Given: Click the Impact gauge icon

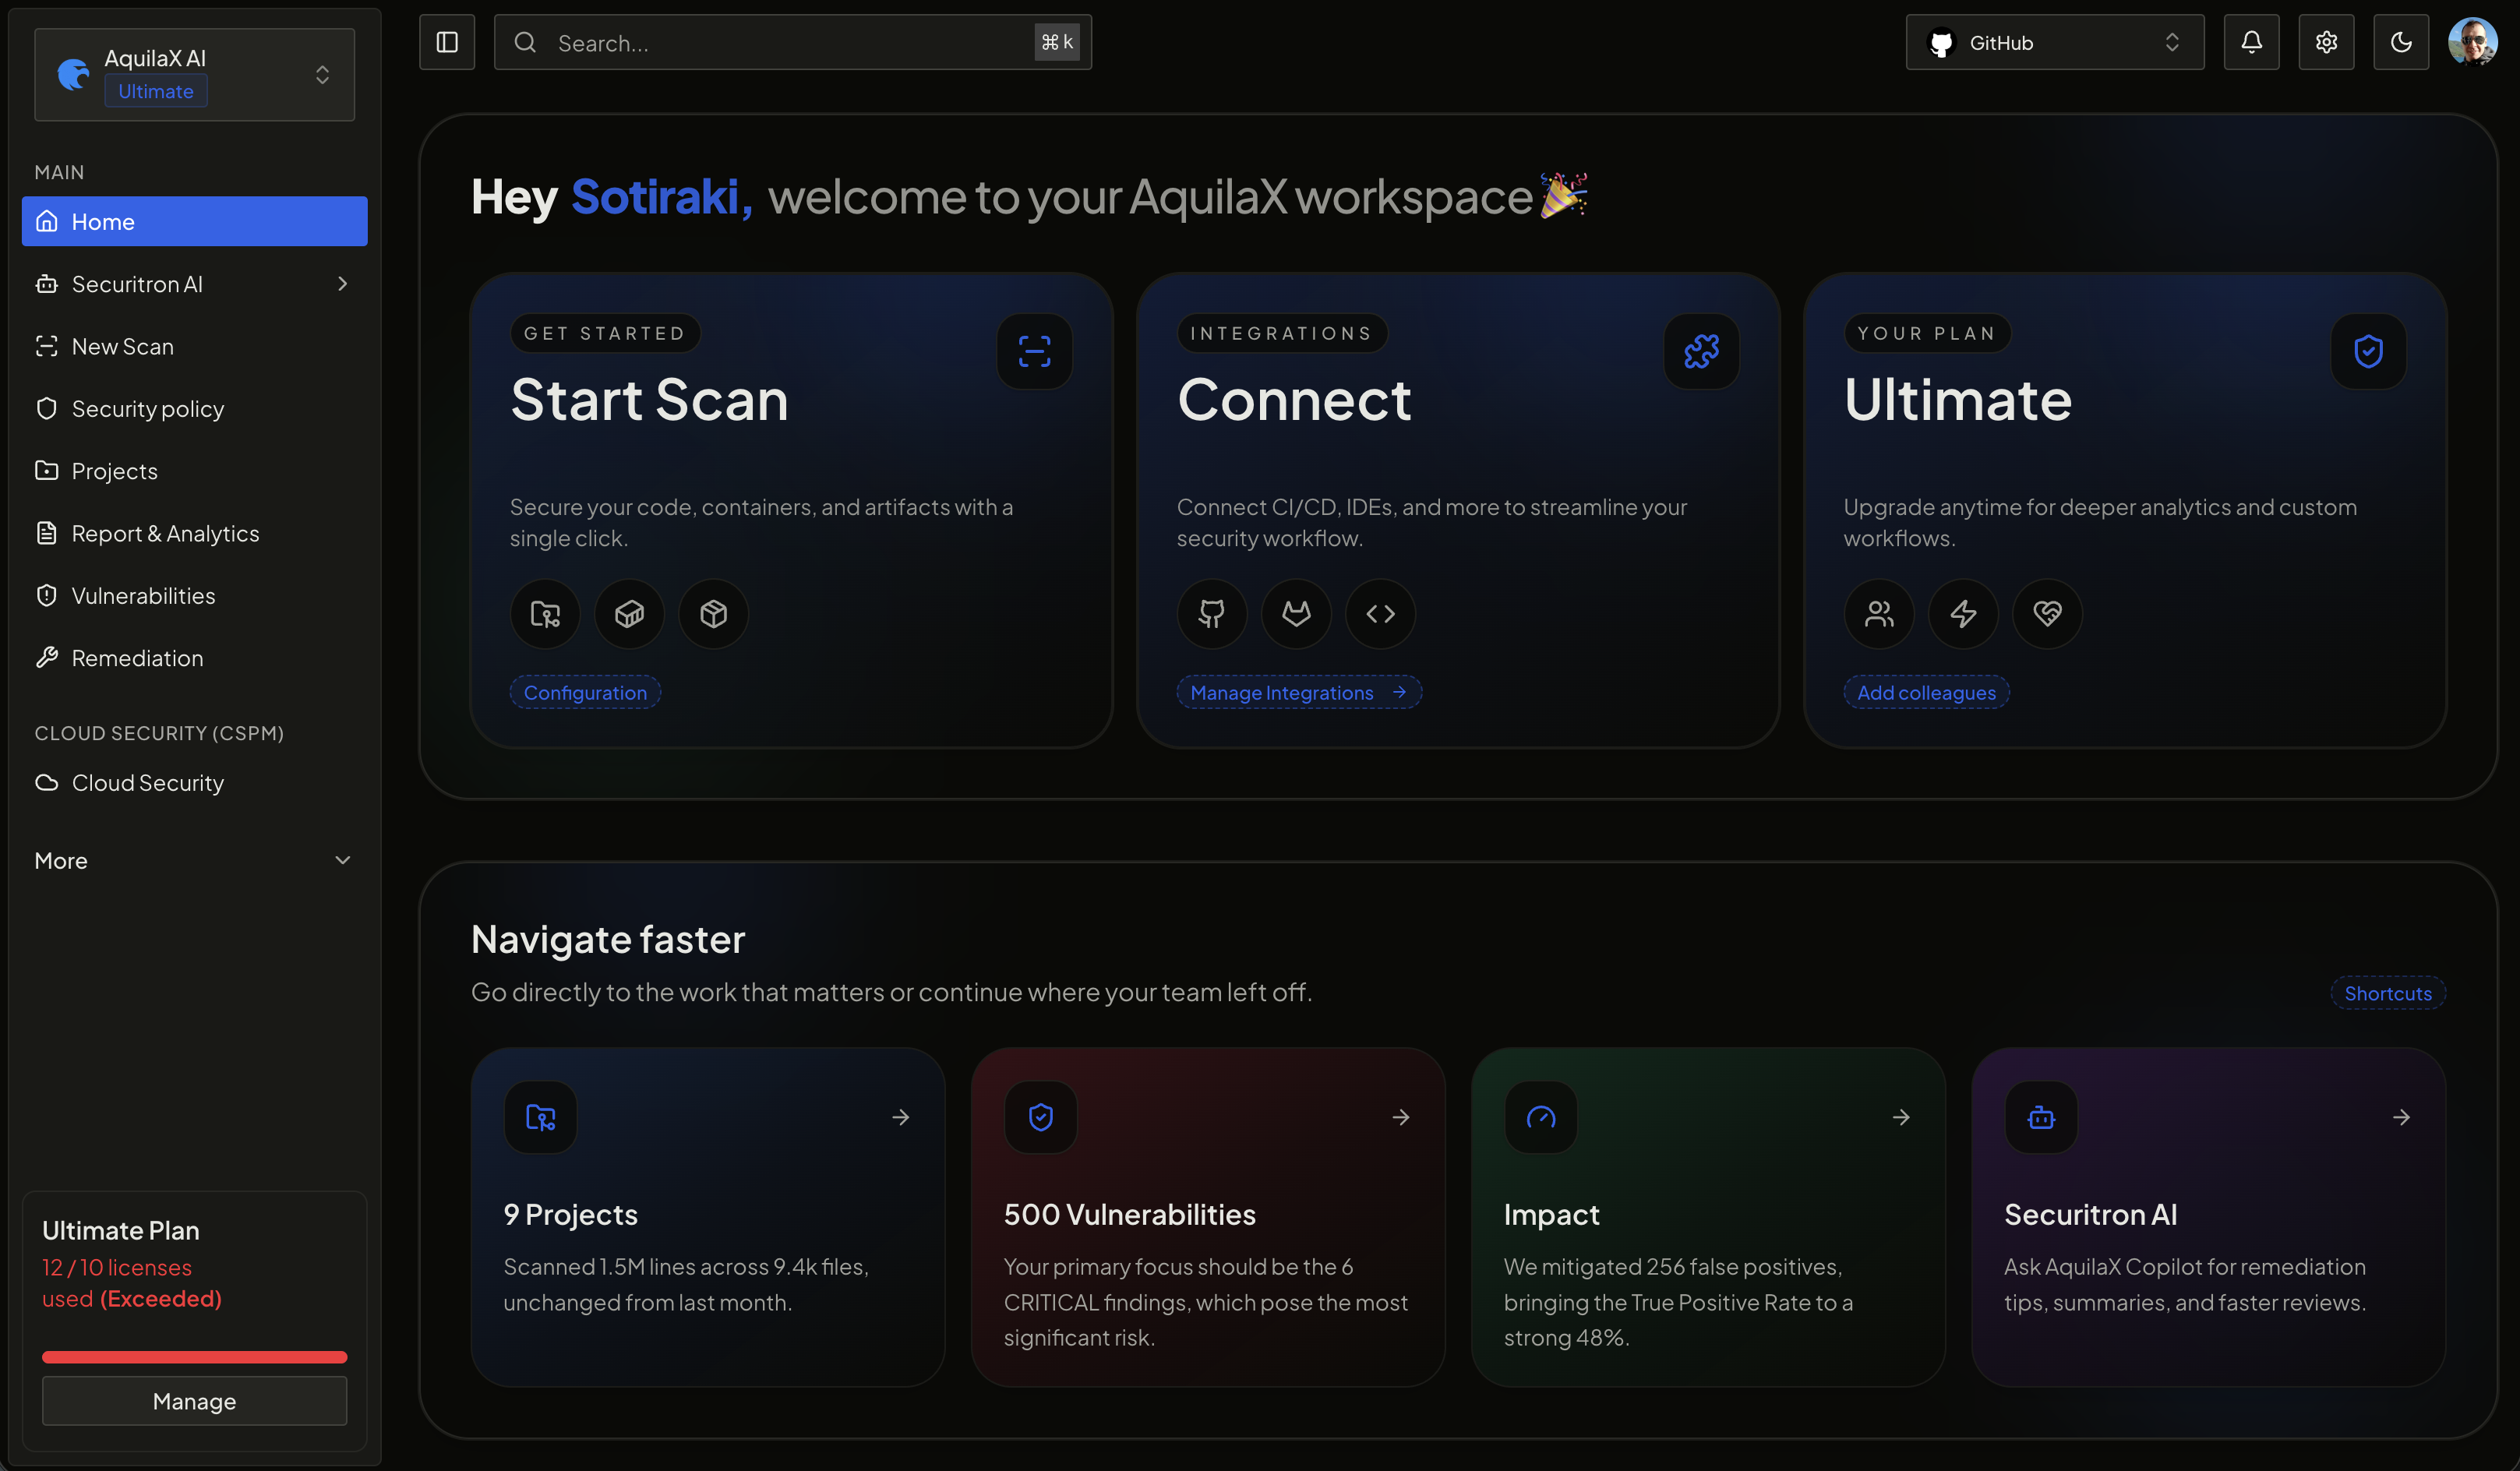Looking at the screenshot, I should (1541, 1117).
